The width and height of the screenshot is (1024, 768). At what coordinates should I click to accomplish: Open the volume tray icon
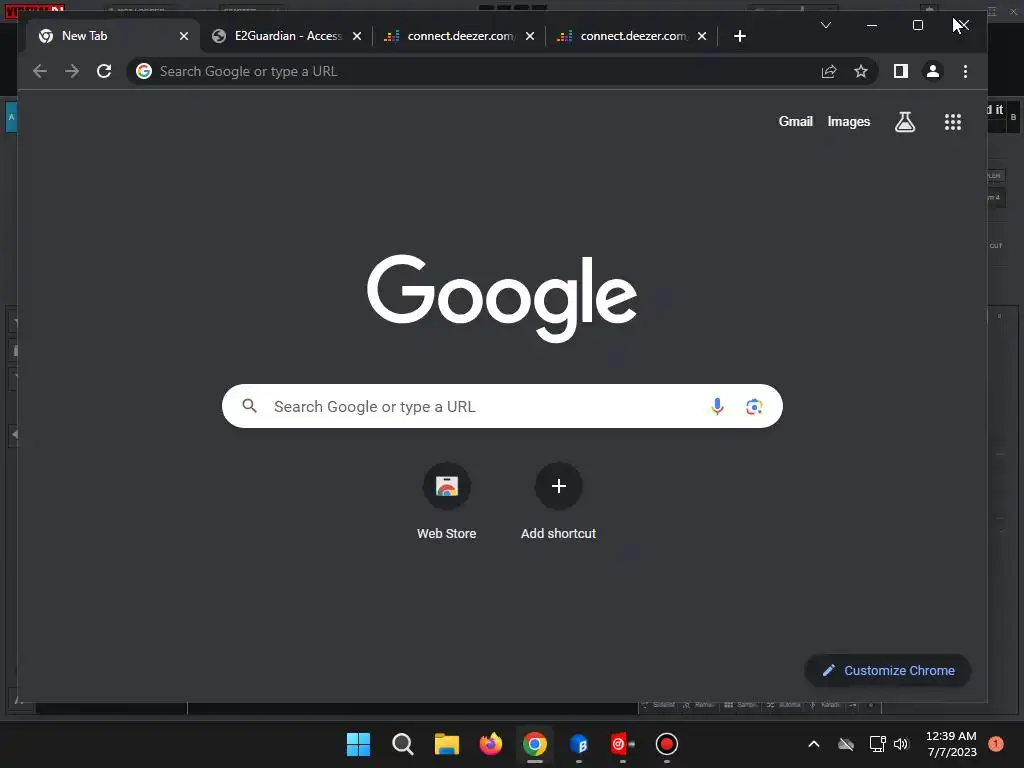[x=901, y=744]
